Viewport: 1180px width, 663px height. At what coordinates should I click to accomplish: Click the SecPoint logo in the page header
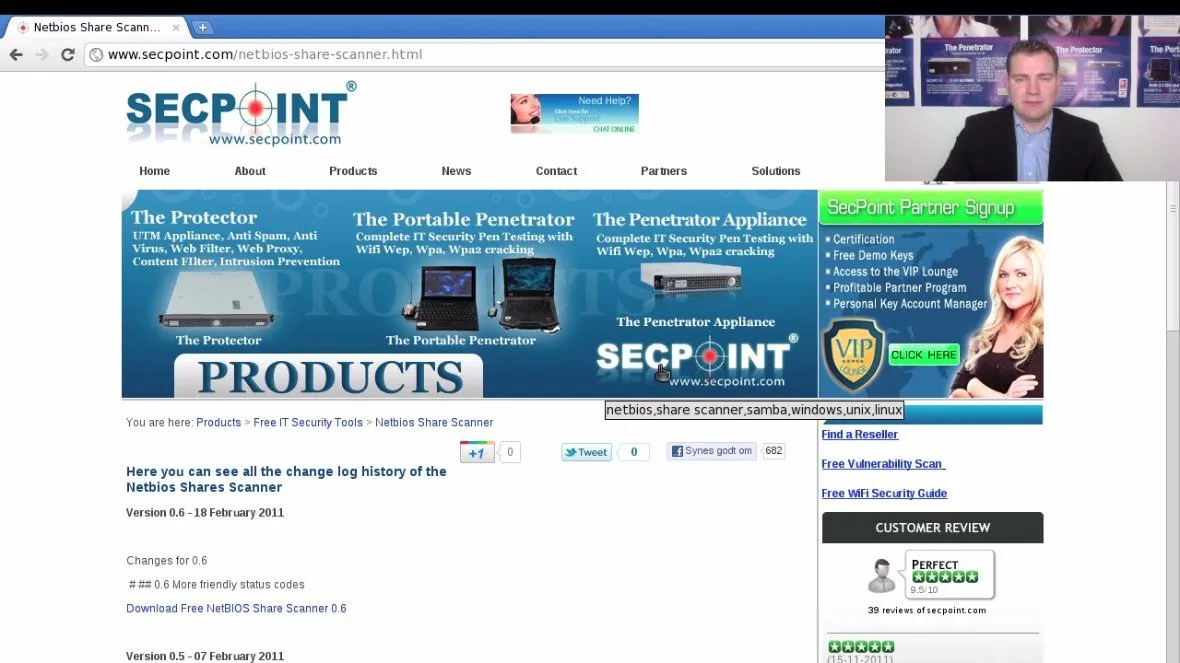point(240,114)
